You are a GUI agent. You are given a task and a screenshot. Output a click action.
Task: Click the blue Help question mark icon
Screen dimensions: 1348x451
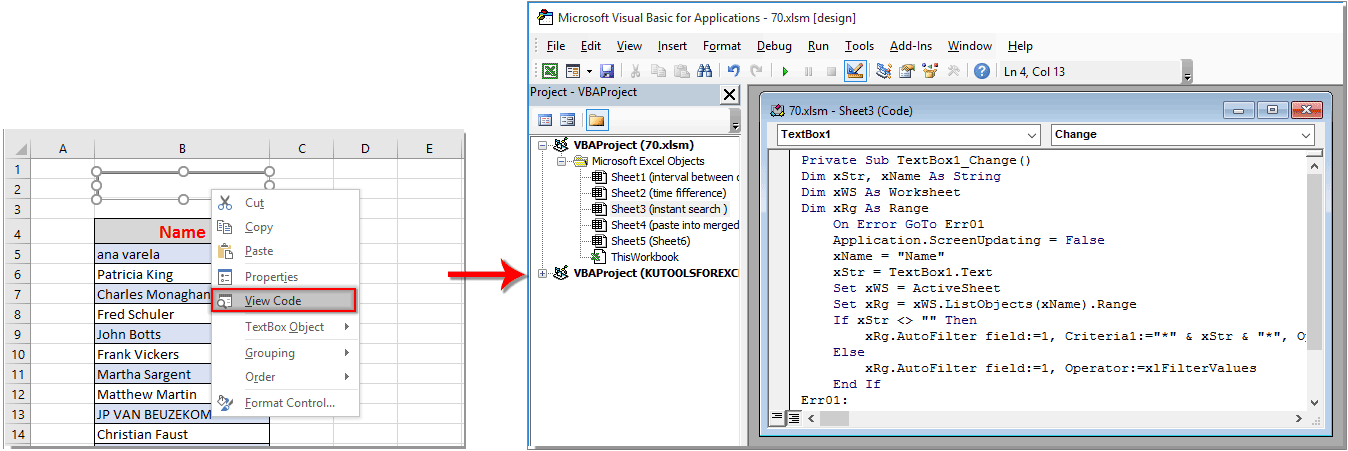click(x=982, y=71)
